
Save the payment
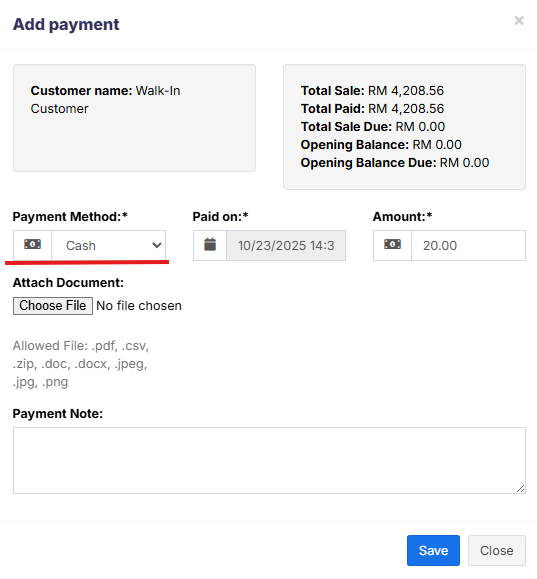(x=433, y=551)
